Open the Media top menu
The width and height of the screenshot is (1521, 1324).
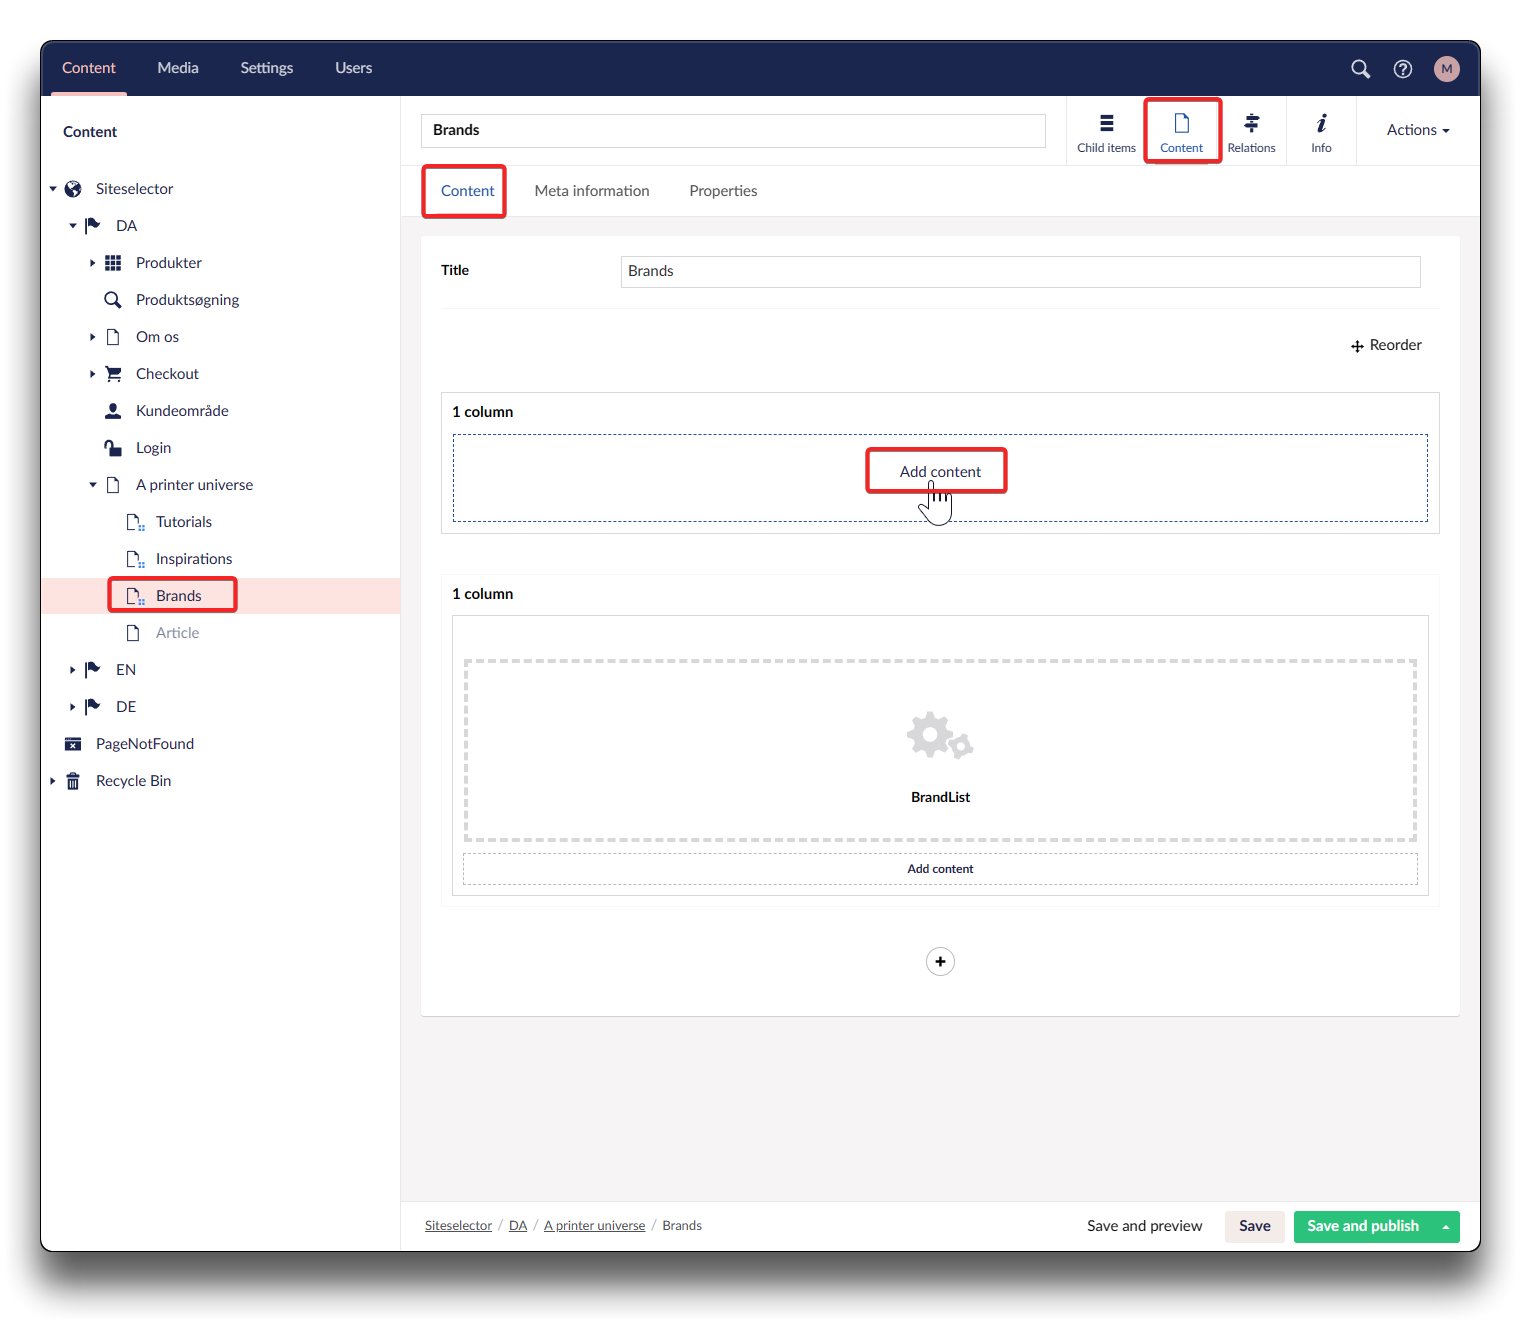point(178,68)
